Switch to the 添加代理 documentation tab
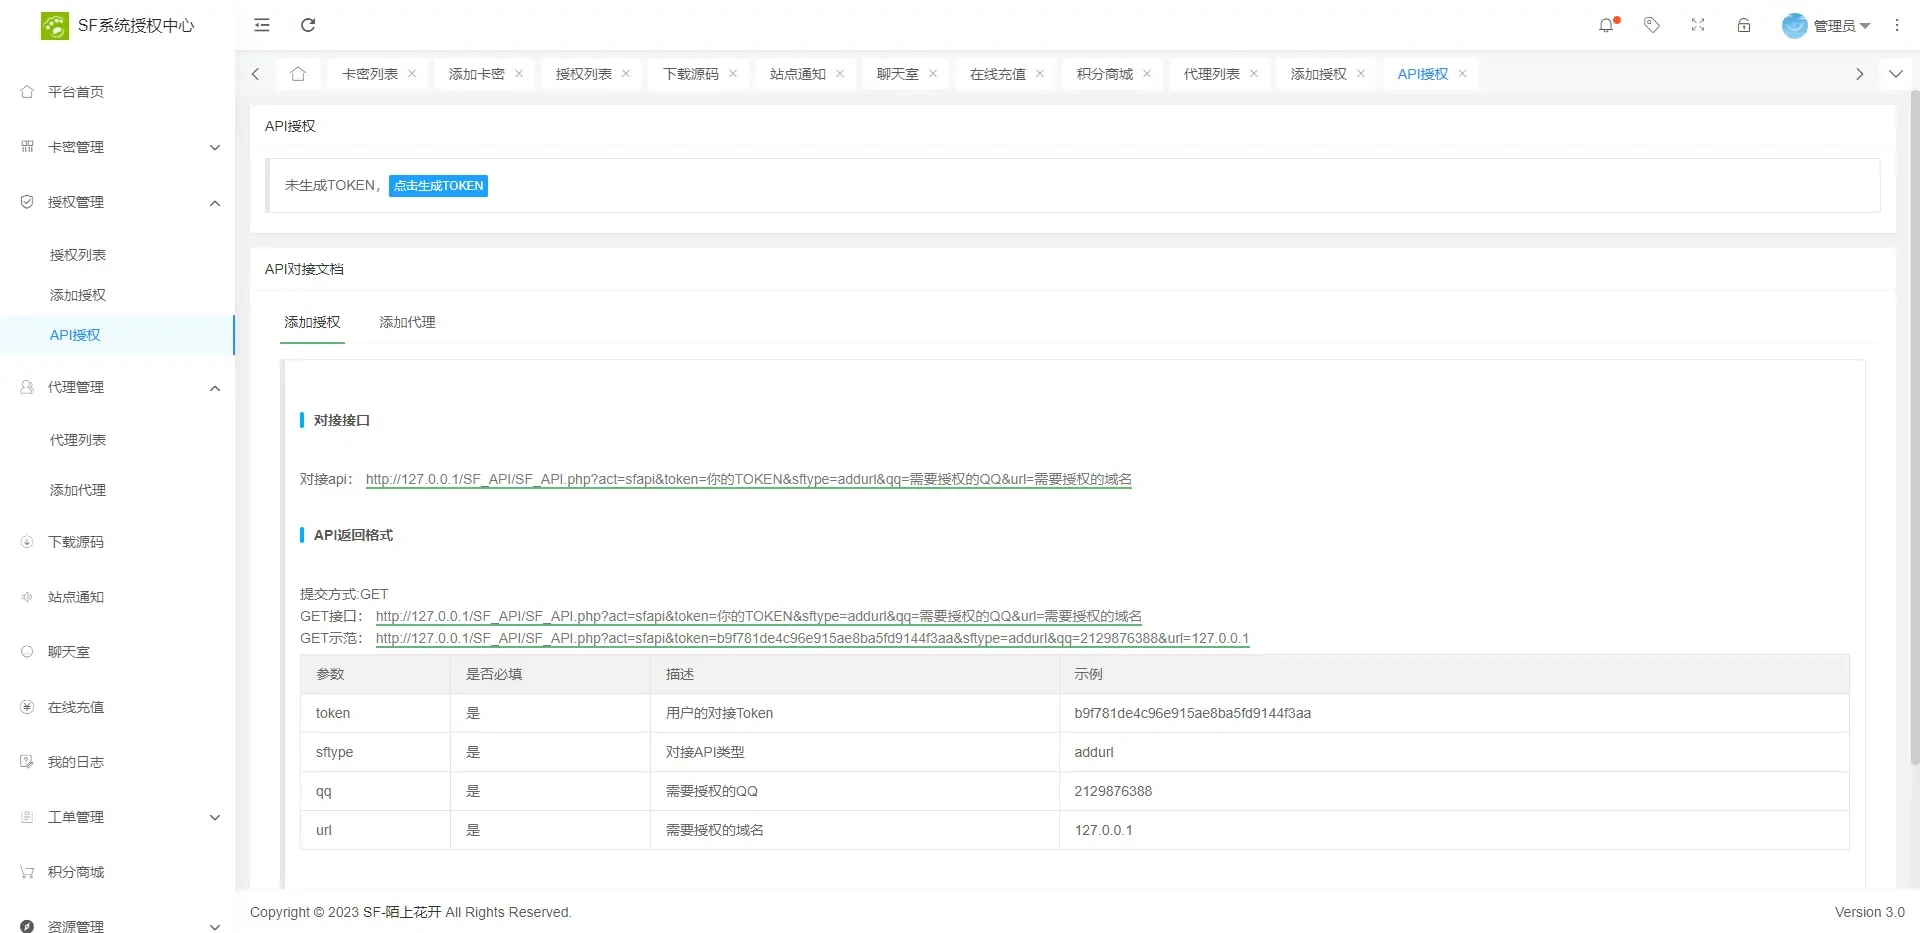The image size is (1920, 933). coord(407,322)
